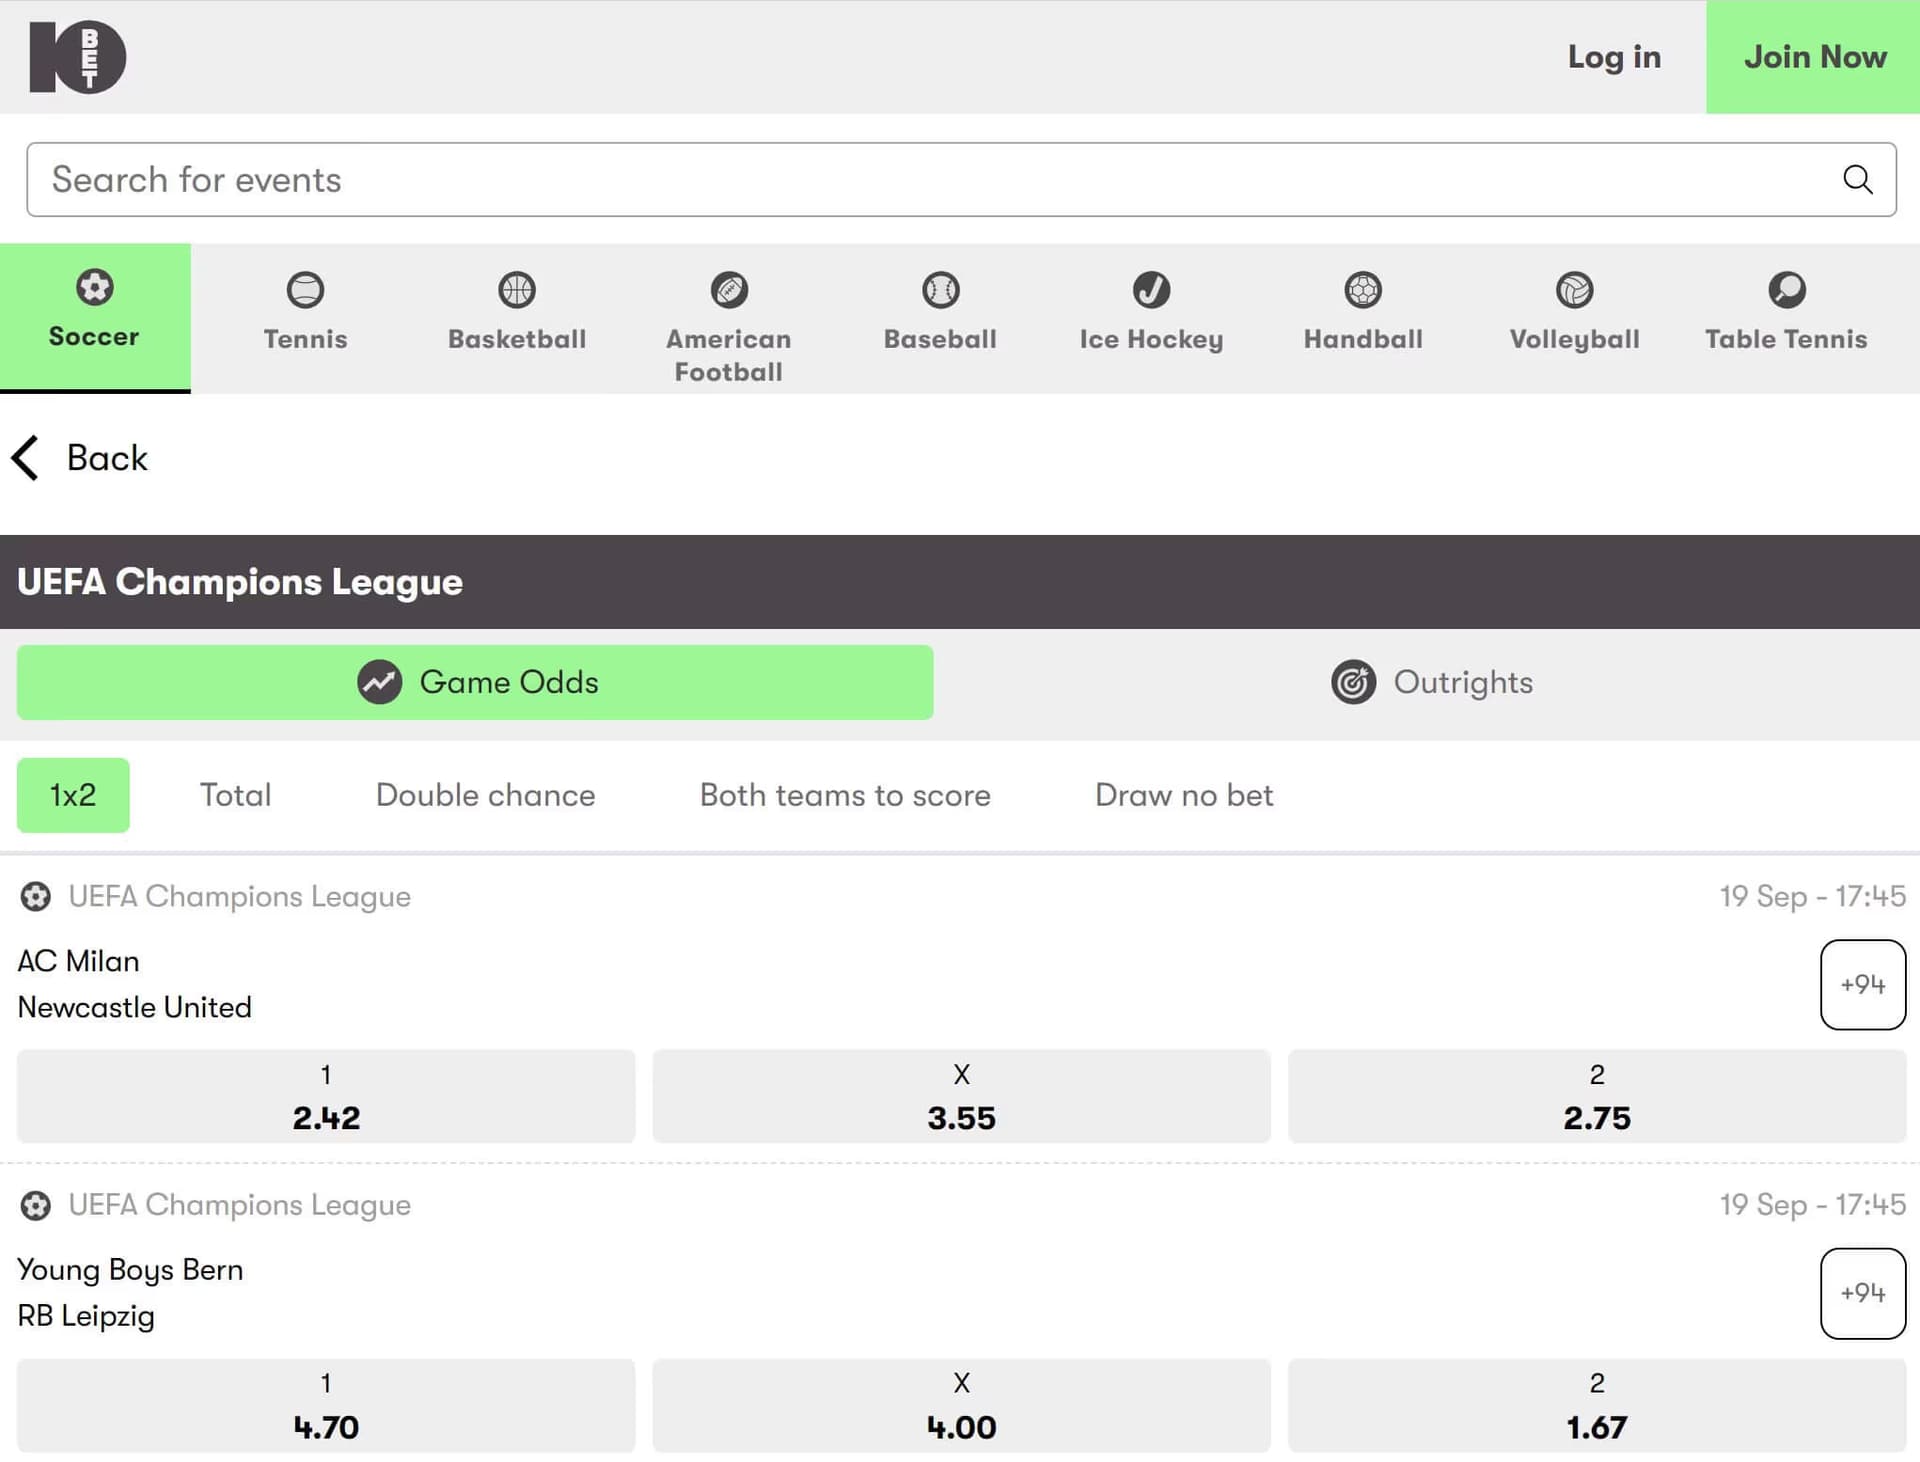Select odds 2.42 for AC Milan win

325,1097
